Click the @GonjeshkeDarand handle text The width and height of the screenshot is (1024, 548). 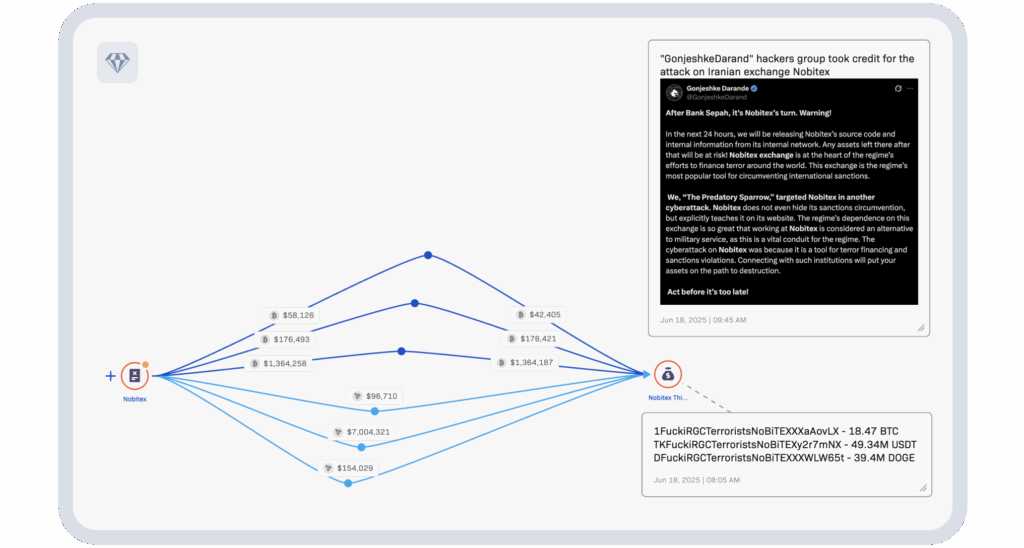coord(716,97)
